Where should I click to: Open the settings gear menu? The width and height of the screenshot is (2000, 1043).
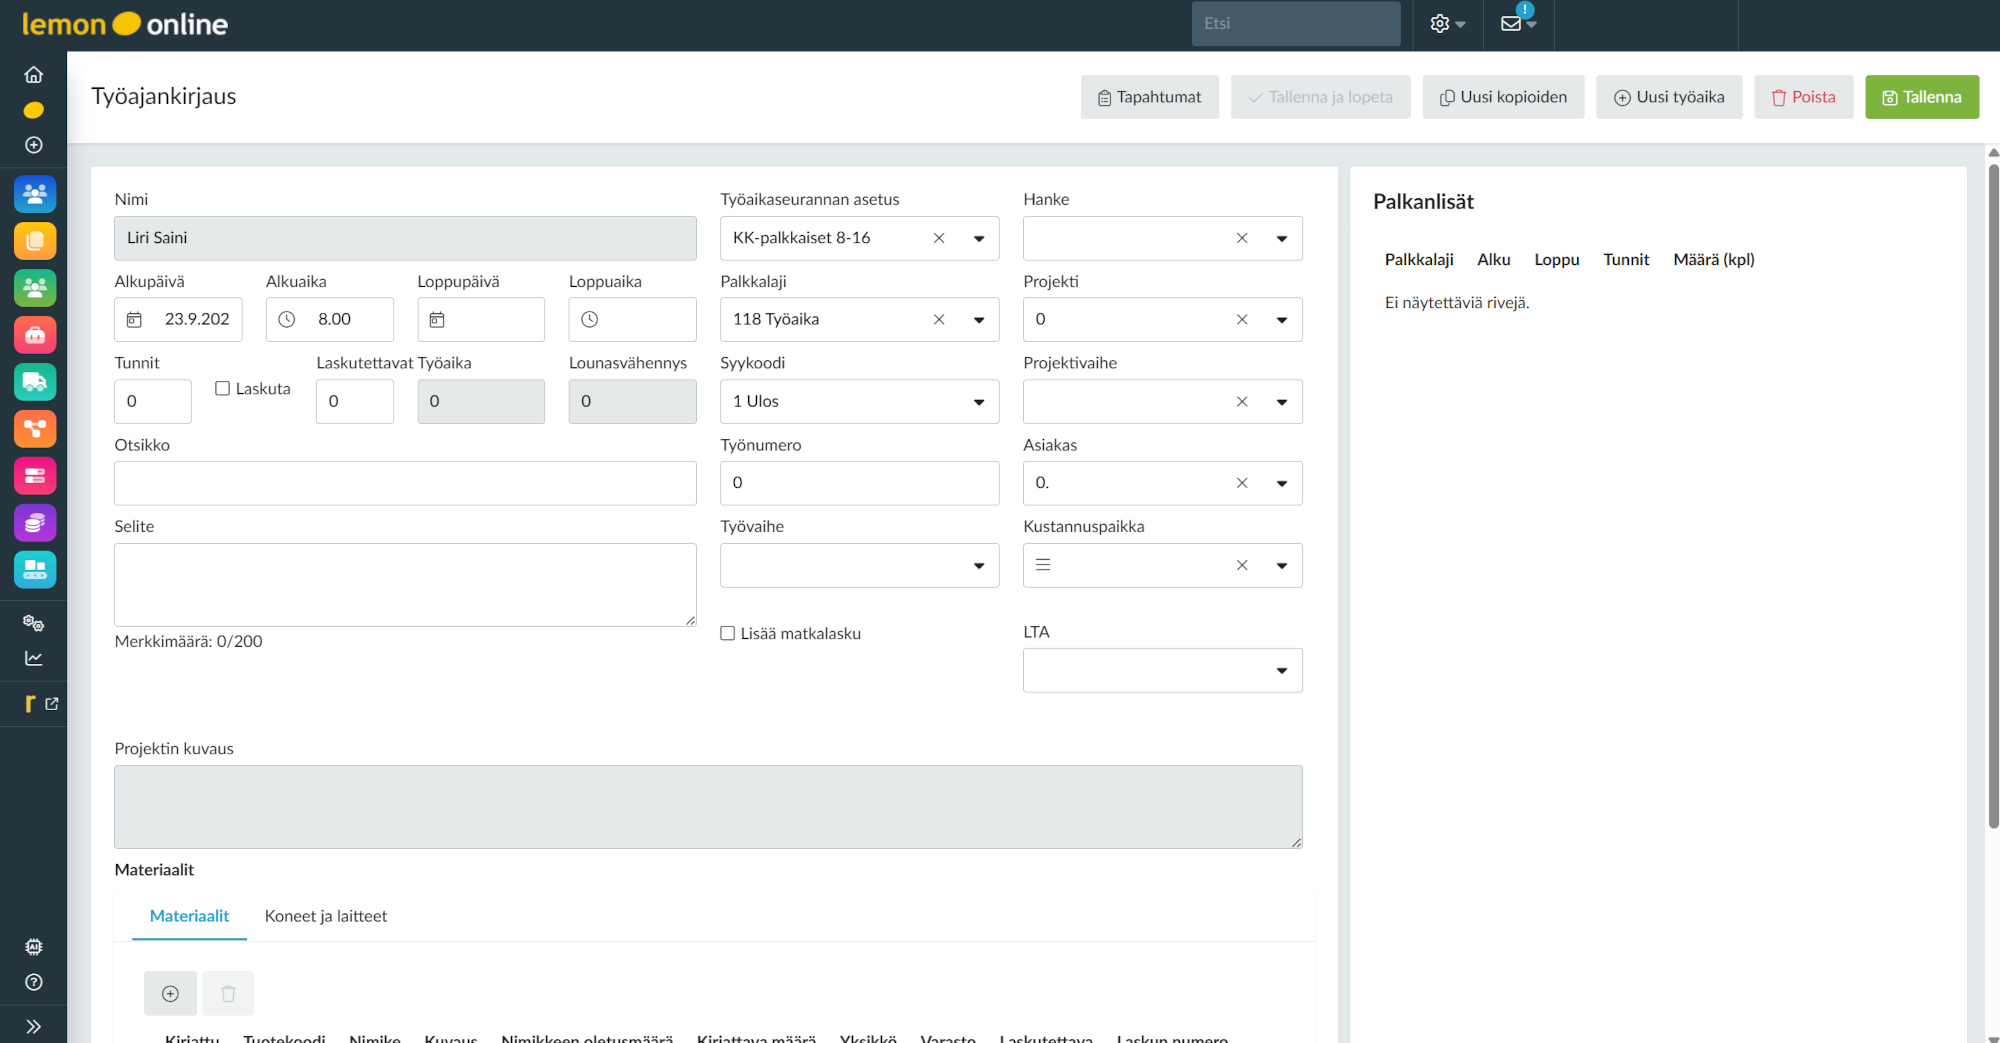click(x=1446, y=24)
